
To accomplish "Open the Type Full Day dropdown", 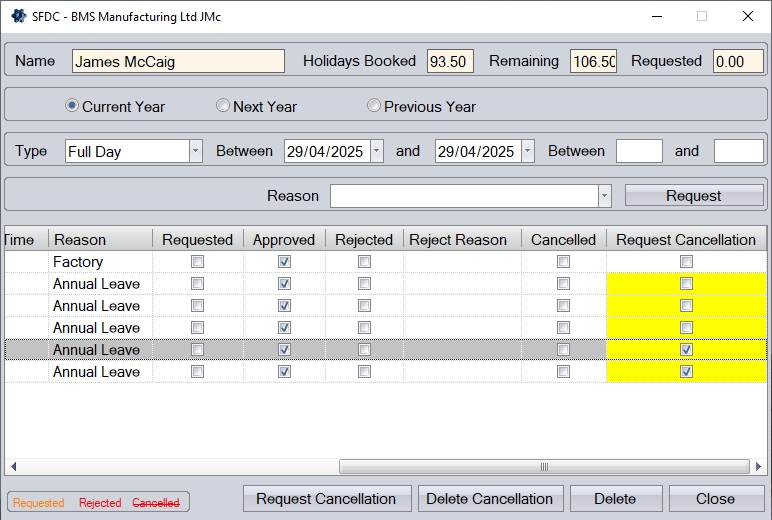I will click(195, 151).
